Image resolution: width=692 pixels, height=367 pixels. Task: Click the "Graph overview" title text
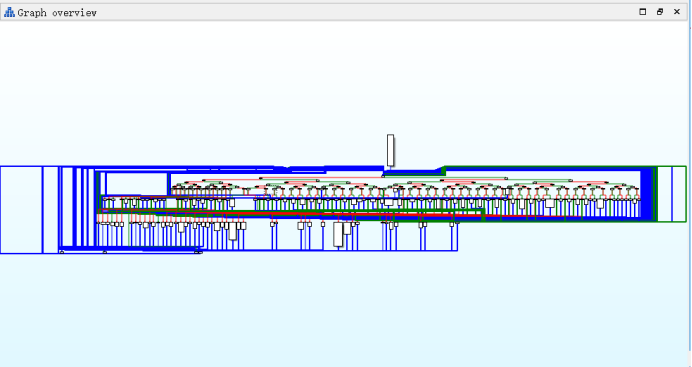point(57,13)
